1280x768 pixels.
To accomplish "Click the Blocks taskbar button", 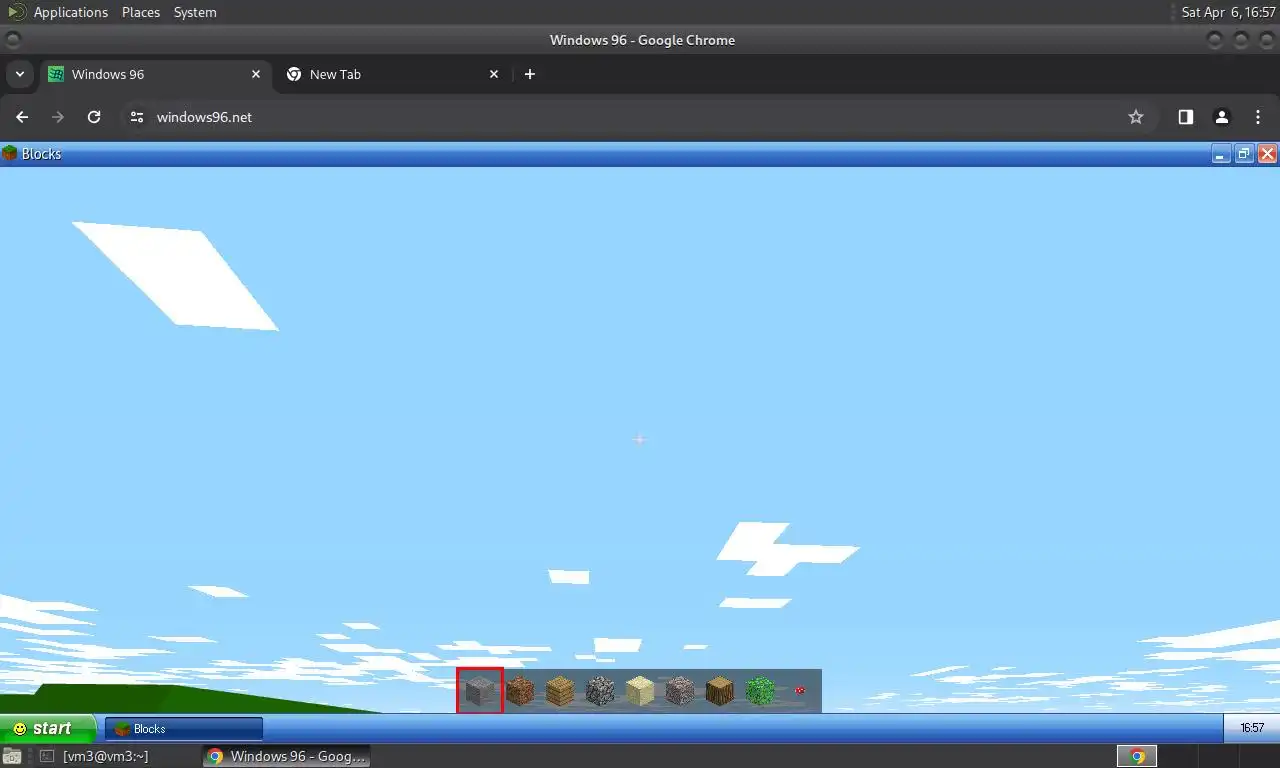I will 184,728.
